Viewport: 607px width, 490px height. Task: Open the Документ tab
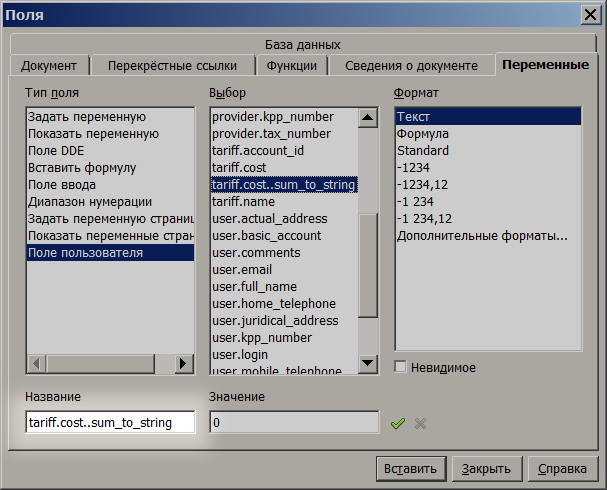pos(49,65)
